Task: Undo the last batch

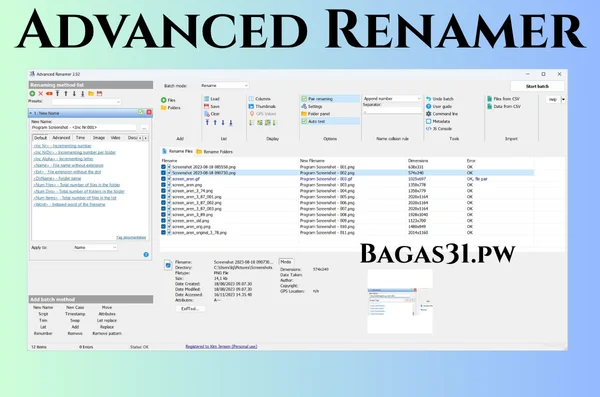Action: click(x=440, y=99)
